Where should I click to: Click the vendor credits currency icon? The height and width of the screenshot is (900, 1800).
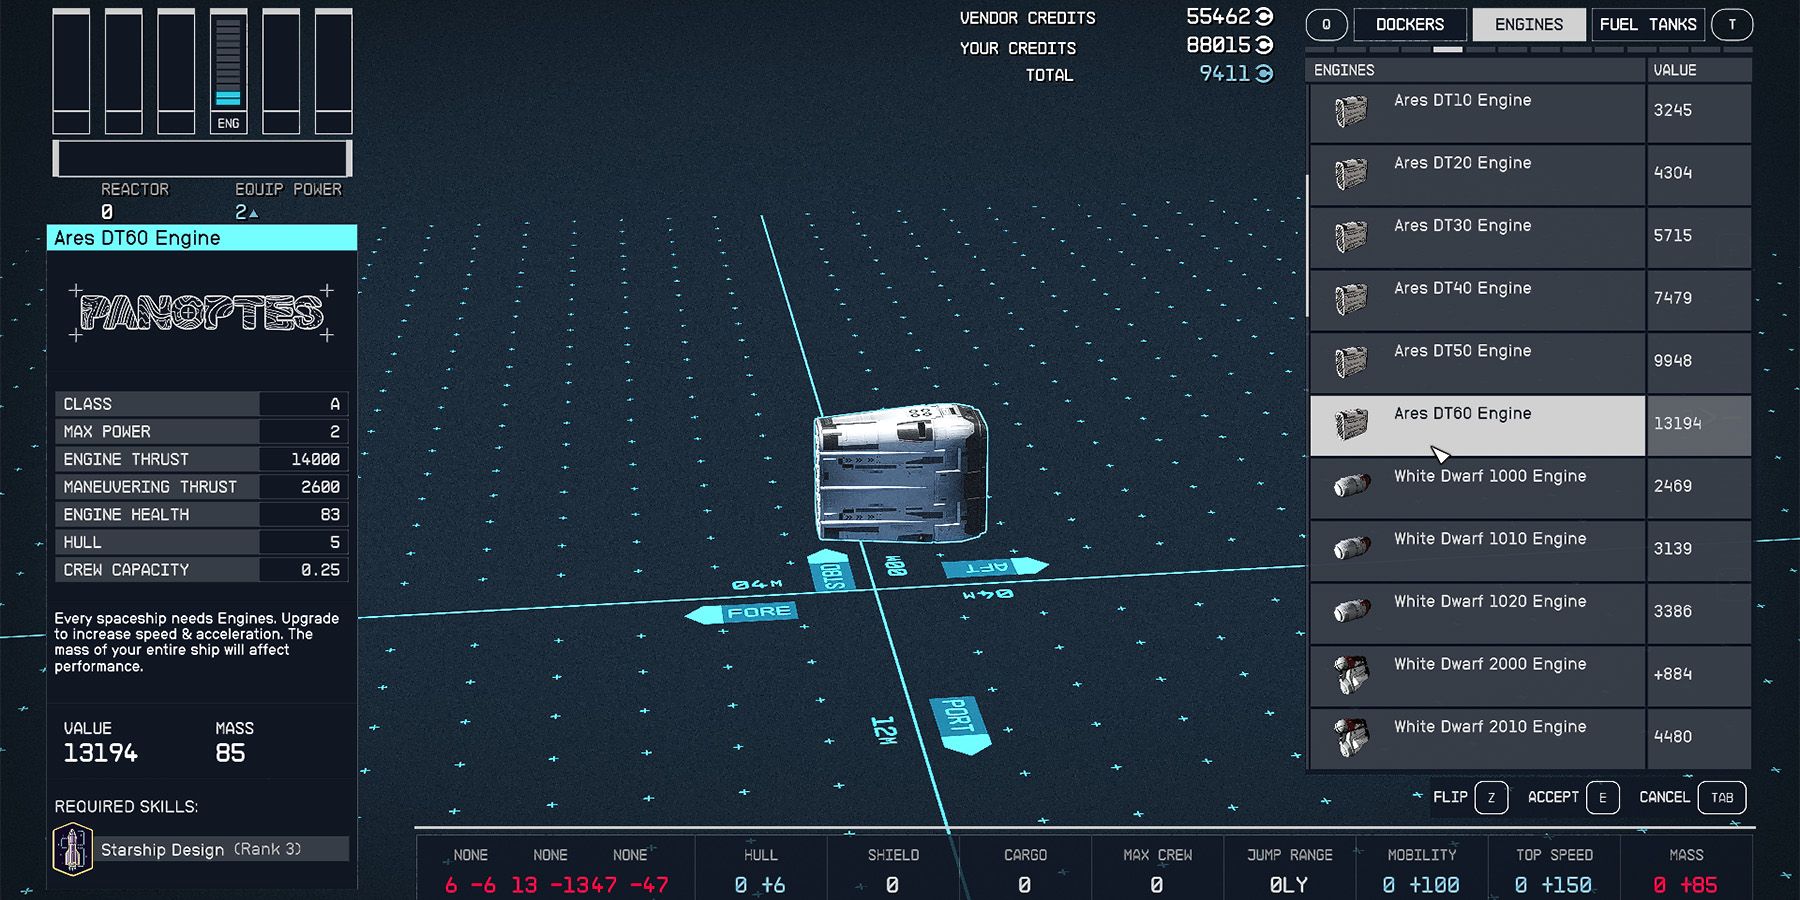1264,17
